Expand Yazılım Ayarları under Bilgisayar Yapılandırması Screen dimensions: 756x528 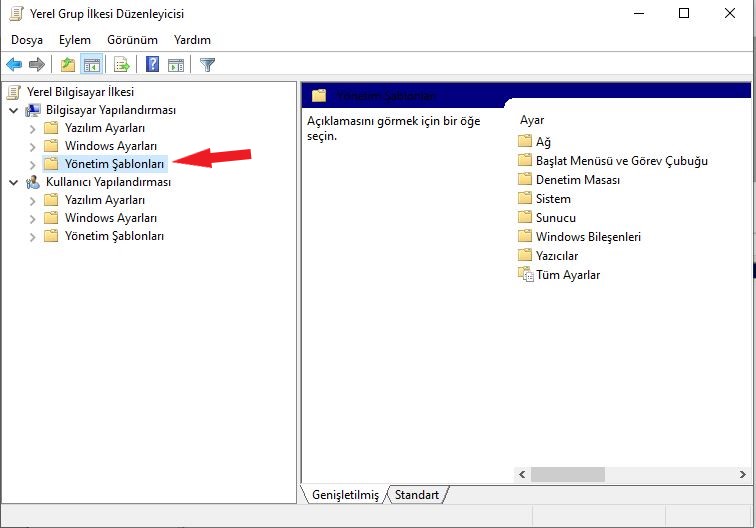(x=32, y=129)
